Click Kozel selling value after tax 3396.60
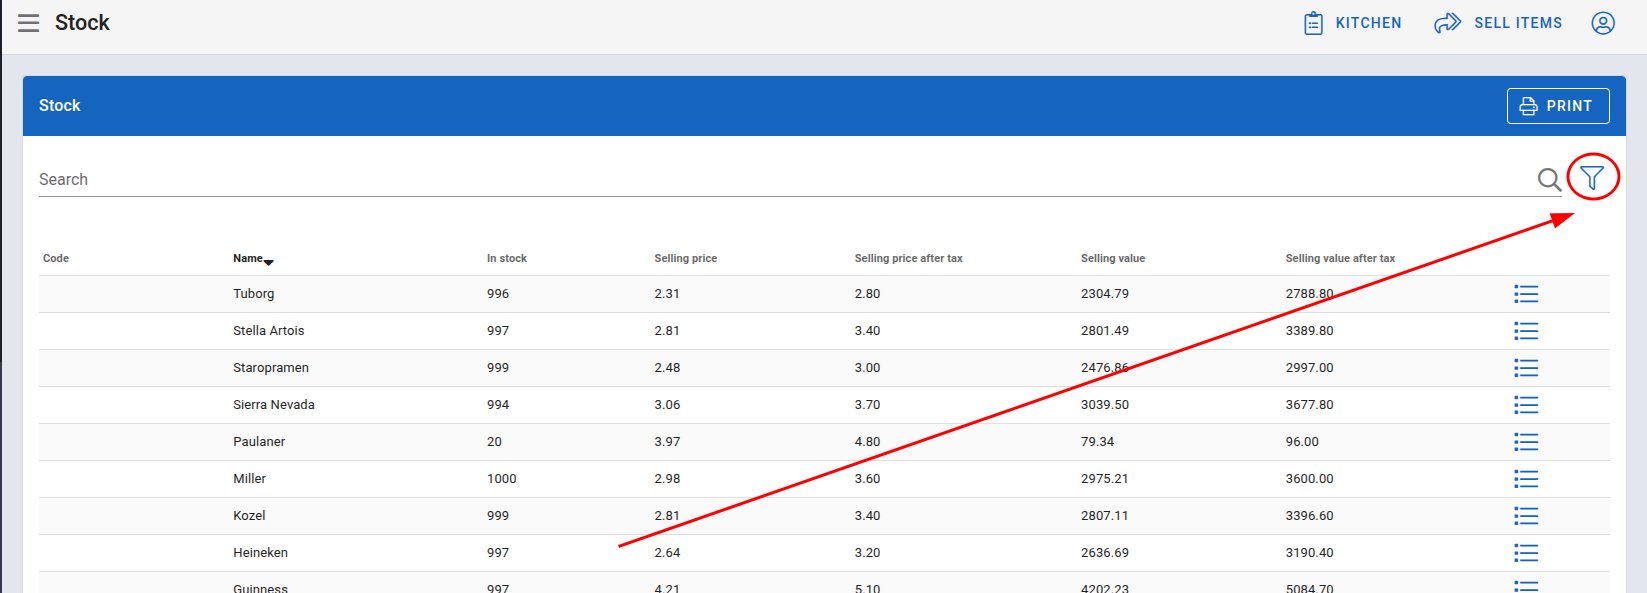The image size is (1647, 593). pos(1310,516)
